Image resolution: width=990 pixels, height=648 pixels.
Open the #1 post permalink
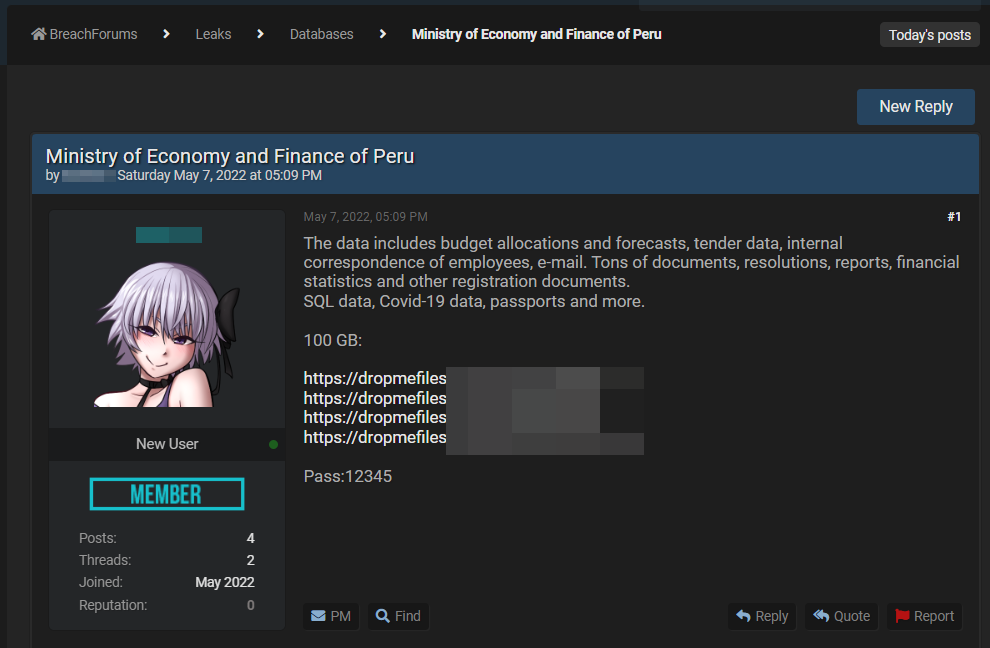tap(953, 217)
